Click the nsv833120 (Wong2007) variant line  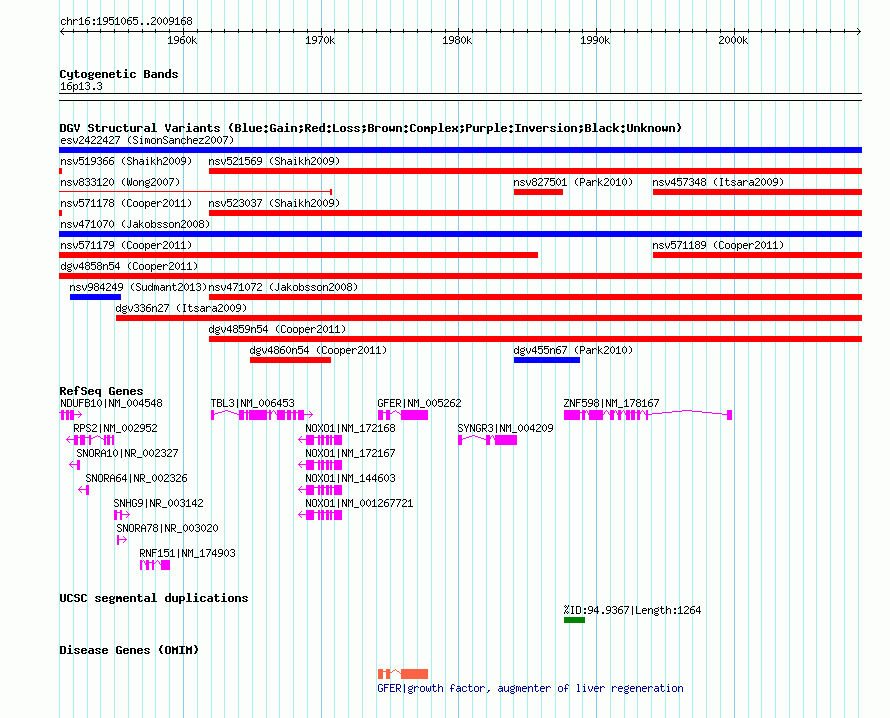(195, 192)
